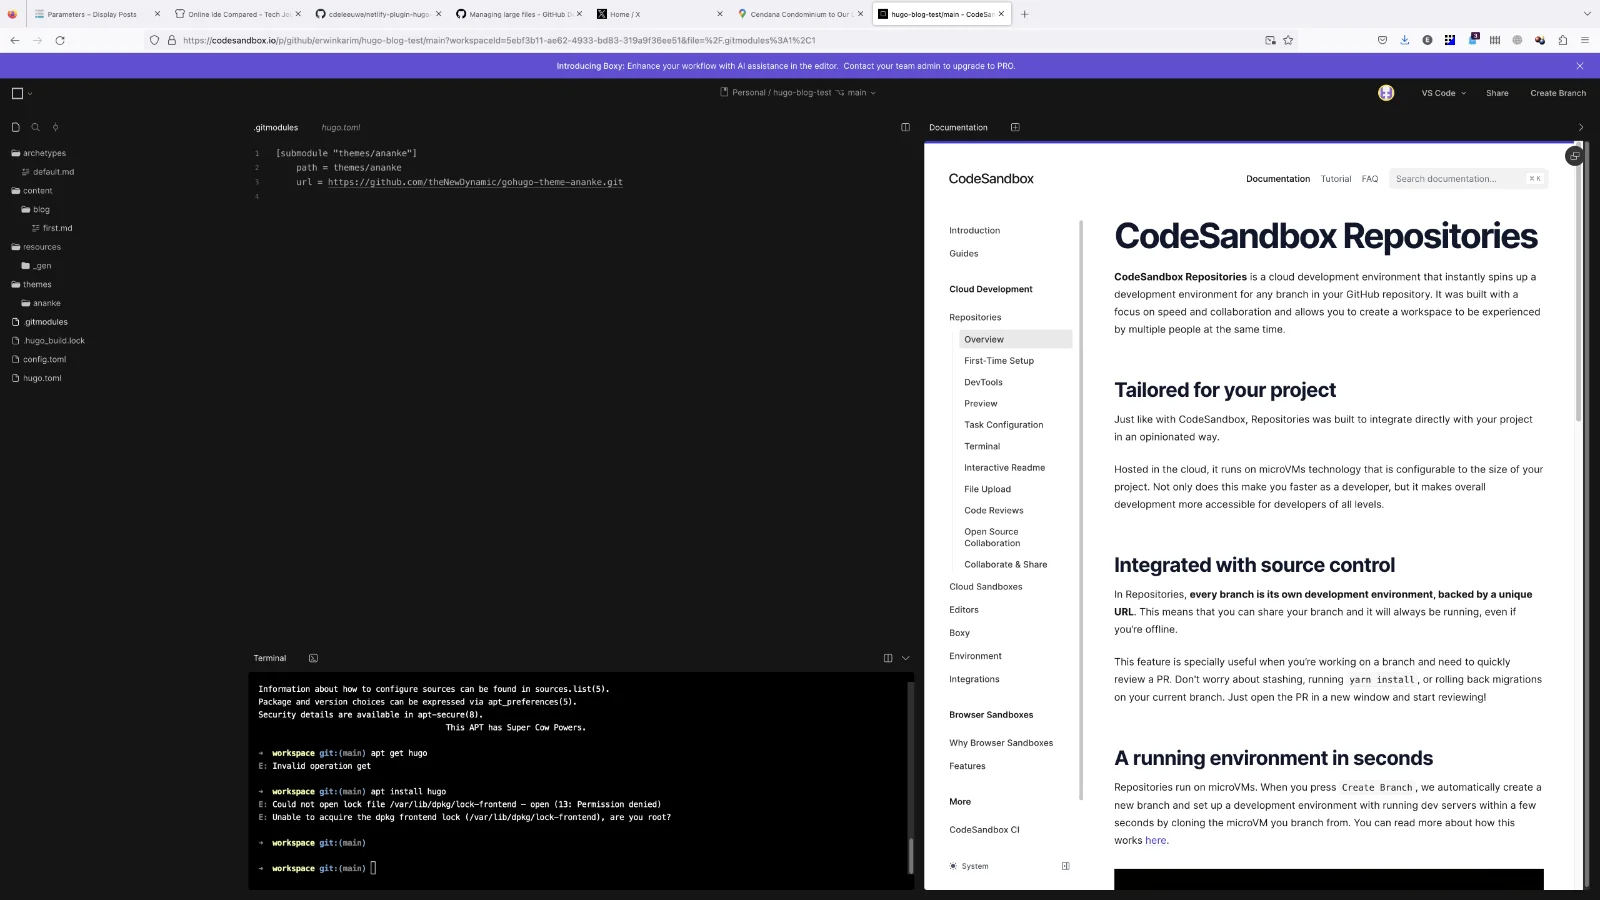Toggle the System theme switch in docs
Screen dimensions: 1600x900
pyautogui.click(x=969, y=866)
